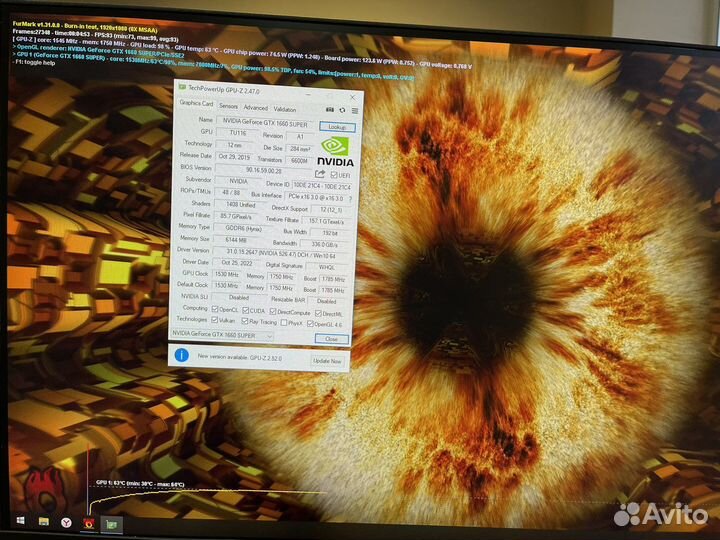The image size is (720, 540).
Task: Click the Update Now button
Action: coord(327,361)
